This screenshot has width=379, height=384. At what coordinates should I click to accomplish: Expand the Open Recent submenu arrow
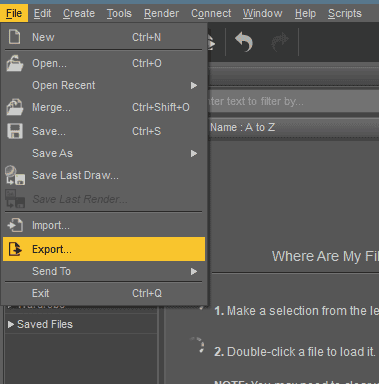point(194,86)
